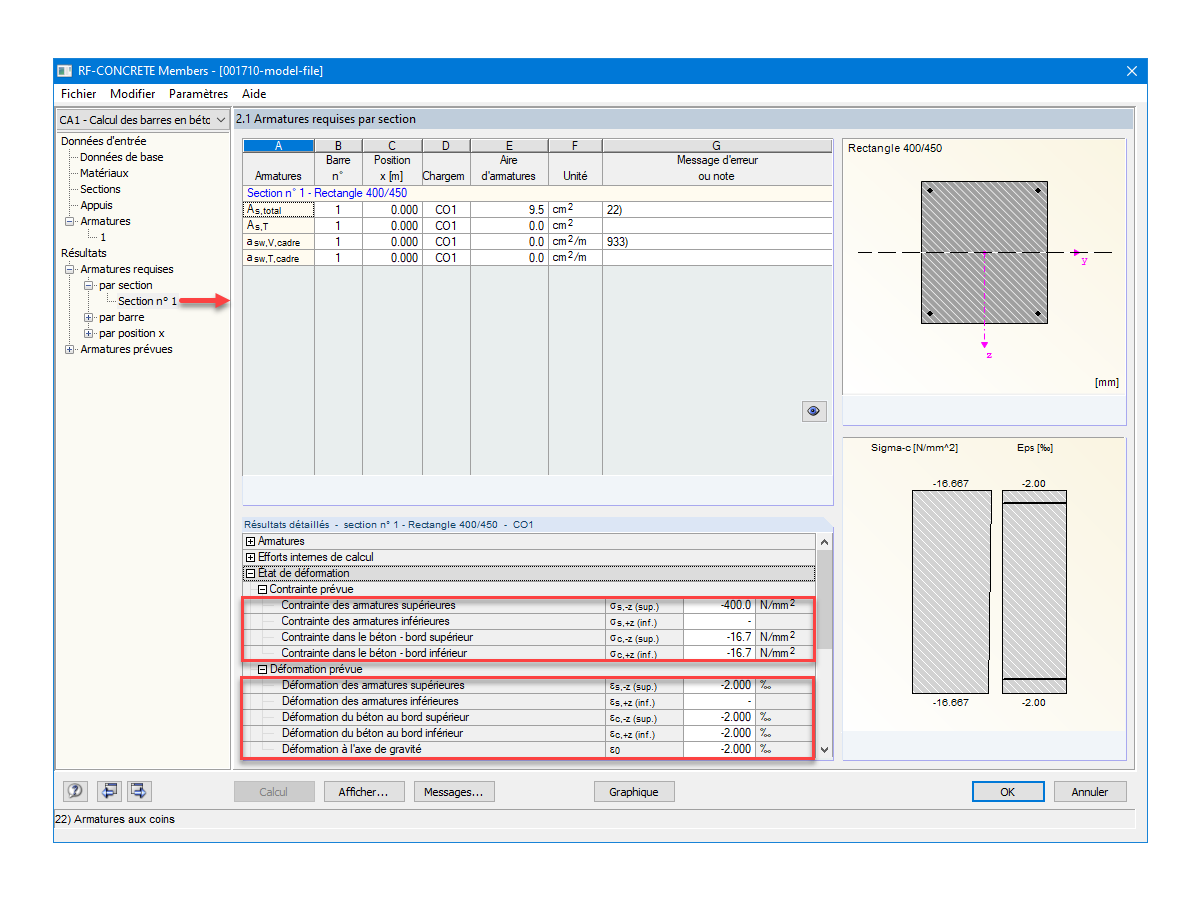The image size is (1200, 900).
Task: Click the Afficher... button
Action: click(x=364, y=791)
